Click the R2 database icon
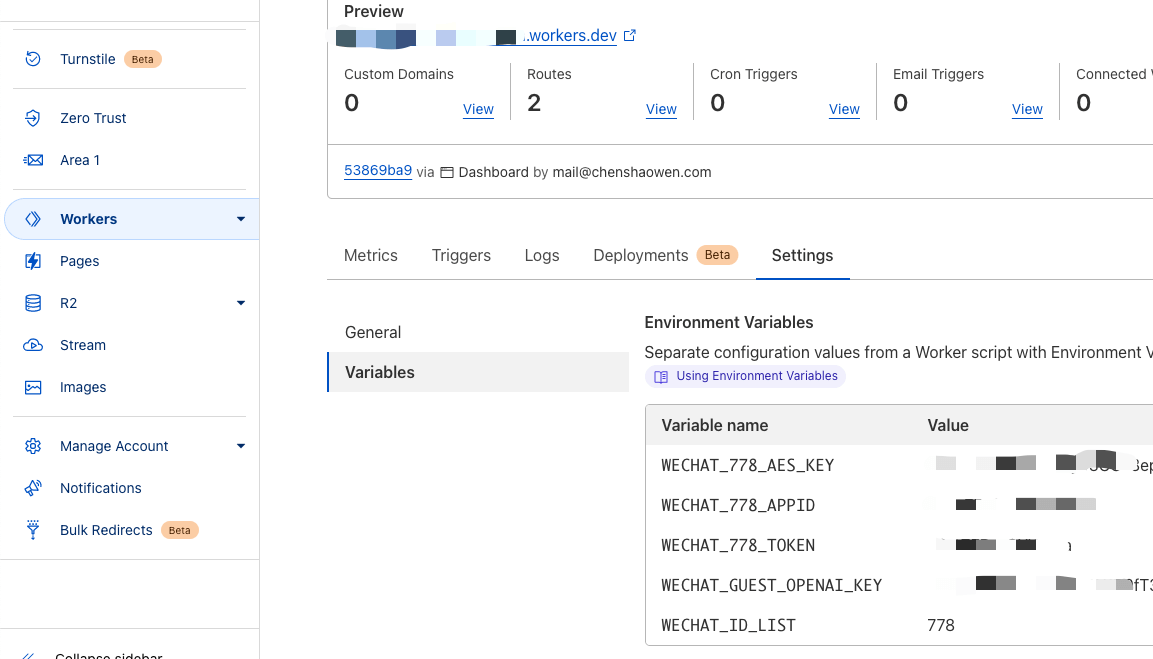Image resolution: width=1153 pixels, height=659 pixels. pos(33,303)
